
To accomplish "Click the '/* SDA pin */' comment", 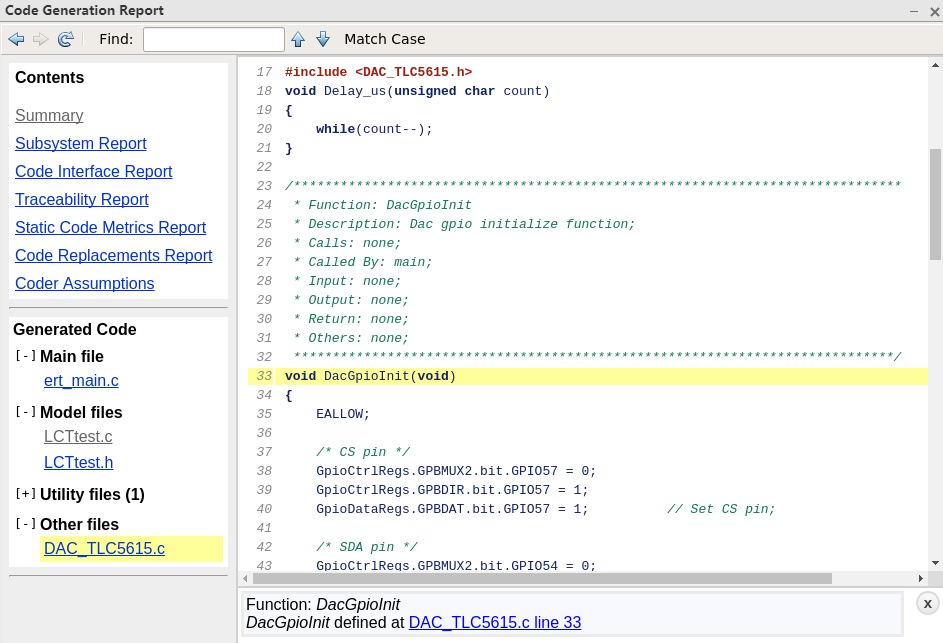I will pos(367,547).
